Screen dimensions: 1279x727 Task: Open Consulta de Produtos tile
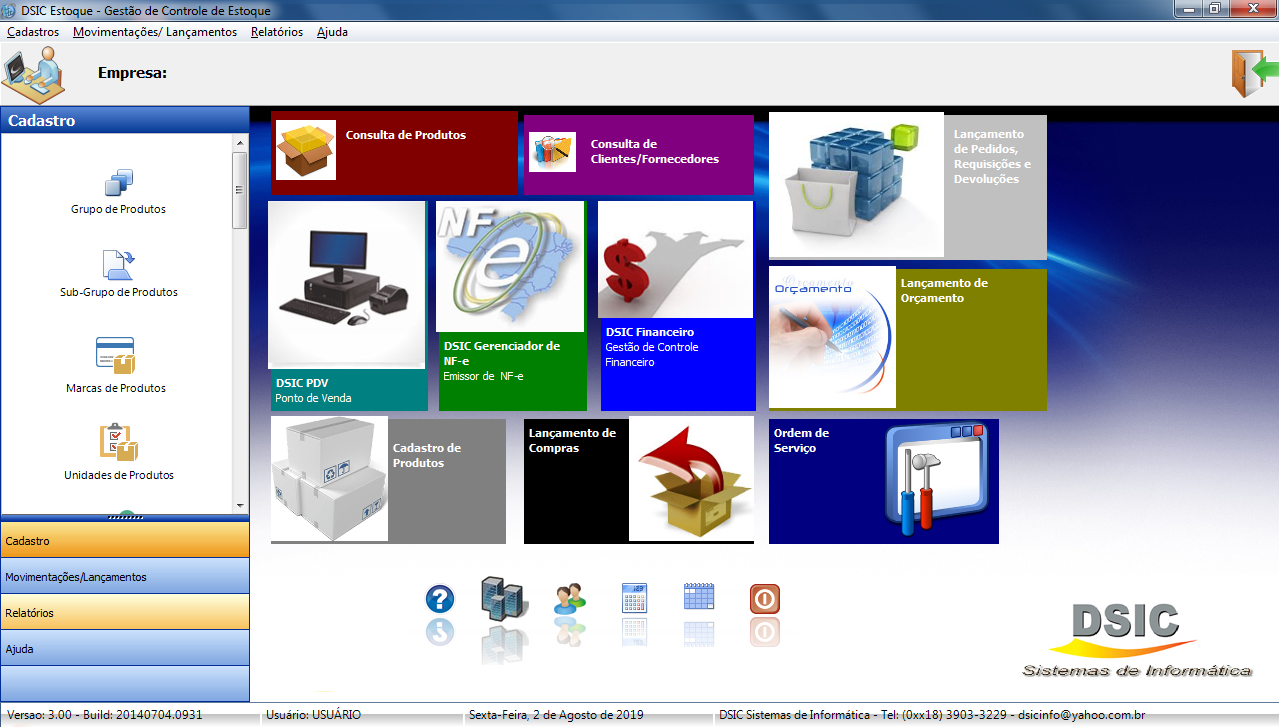(394, 153)
